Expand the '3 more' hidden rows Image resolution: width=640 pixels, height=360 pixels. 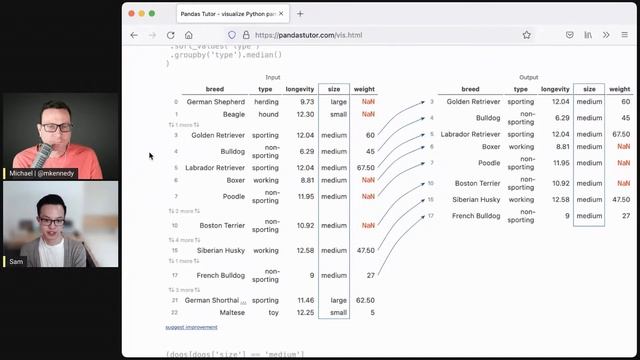(x=184, y=290)
